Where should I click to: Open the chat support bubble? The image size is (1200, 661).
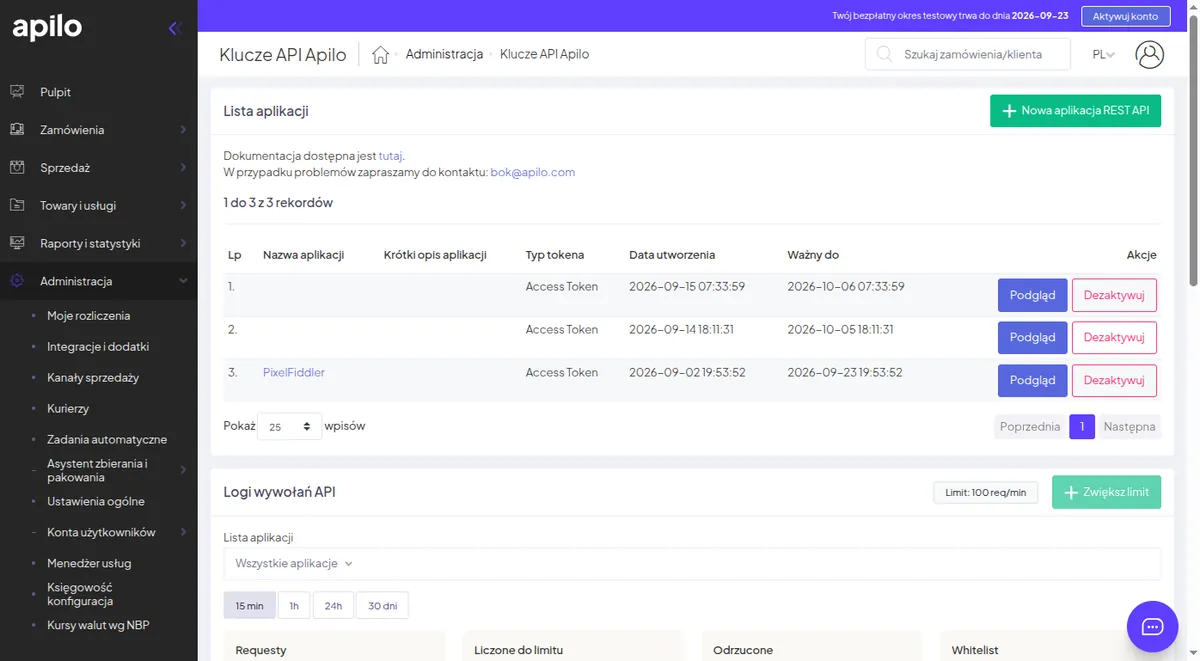pyautogui.click(x=1152, y=627)
